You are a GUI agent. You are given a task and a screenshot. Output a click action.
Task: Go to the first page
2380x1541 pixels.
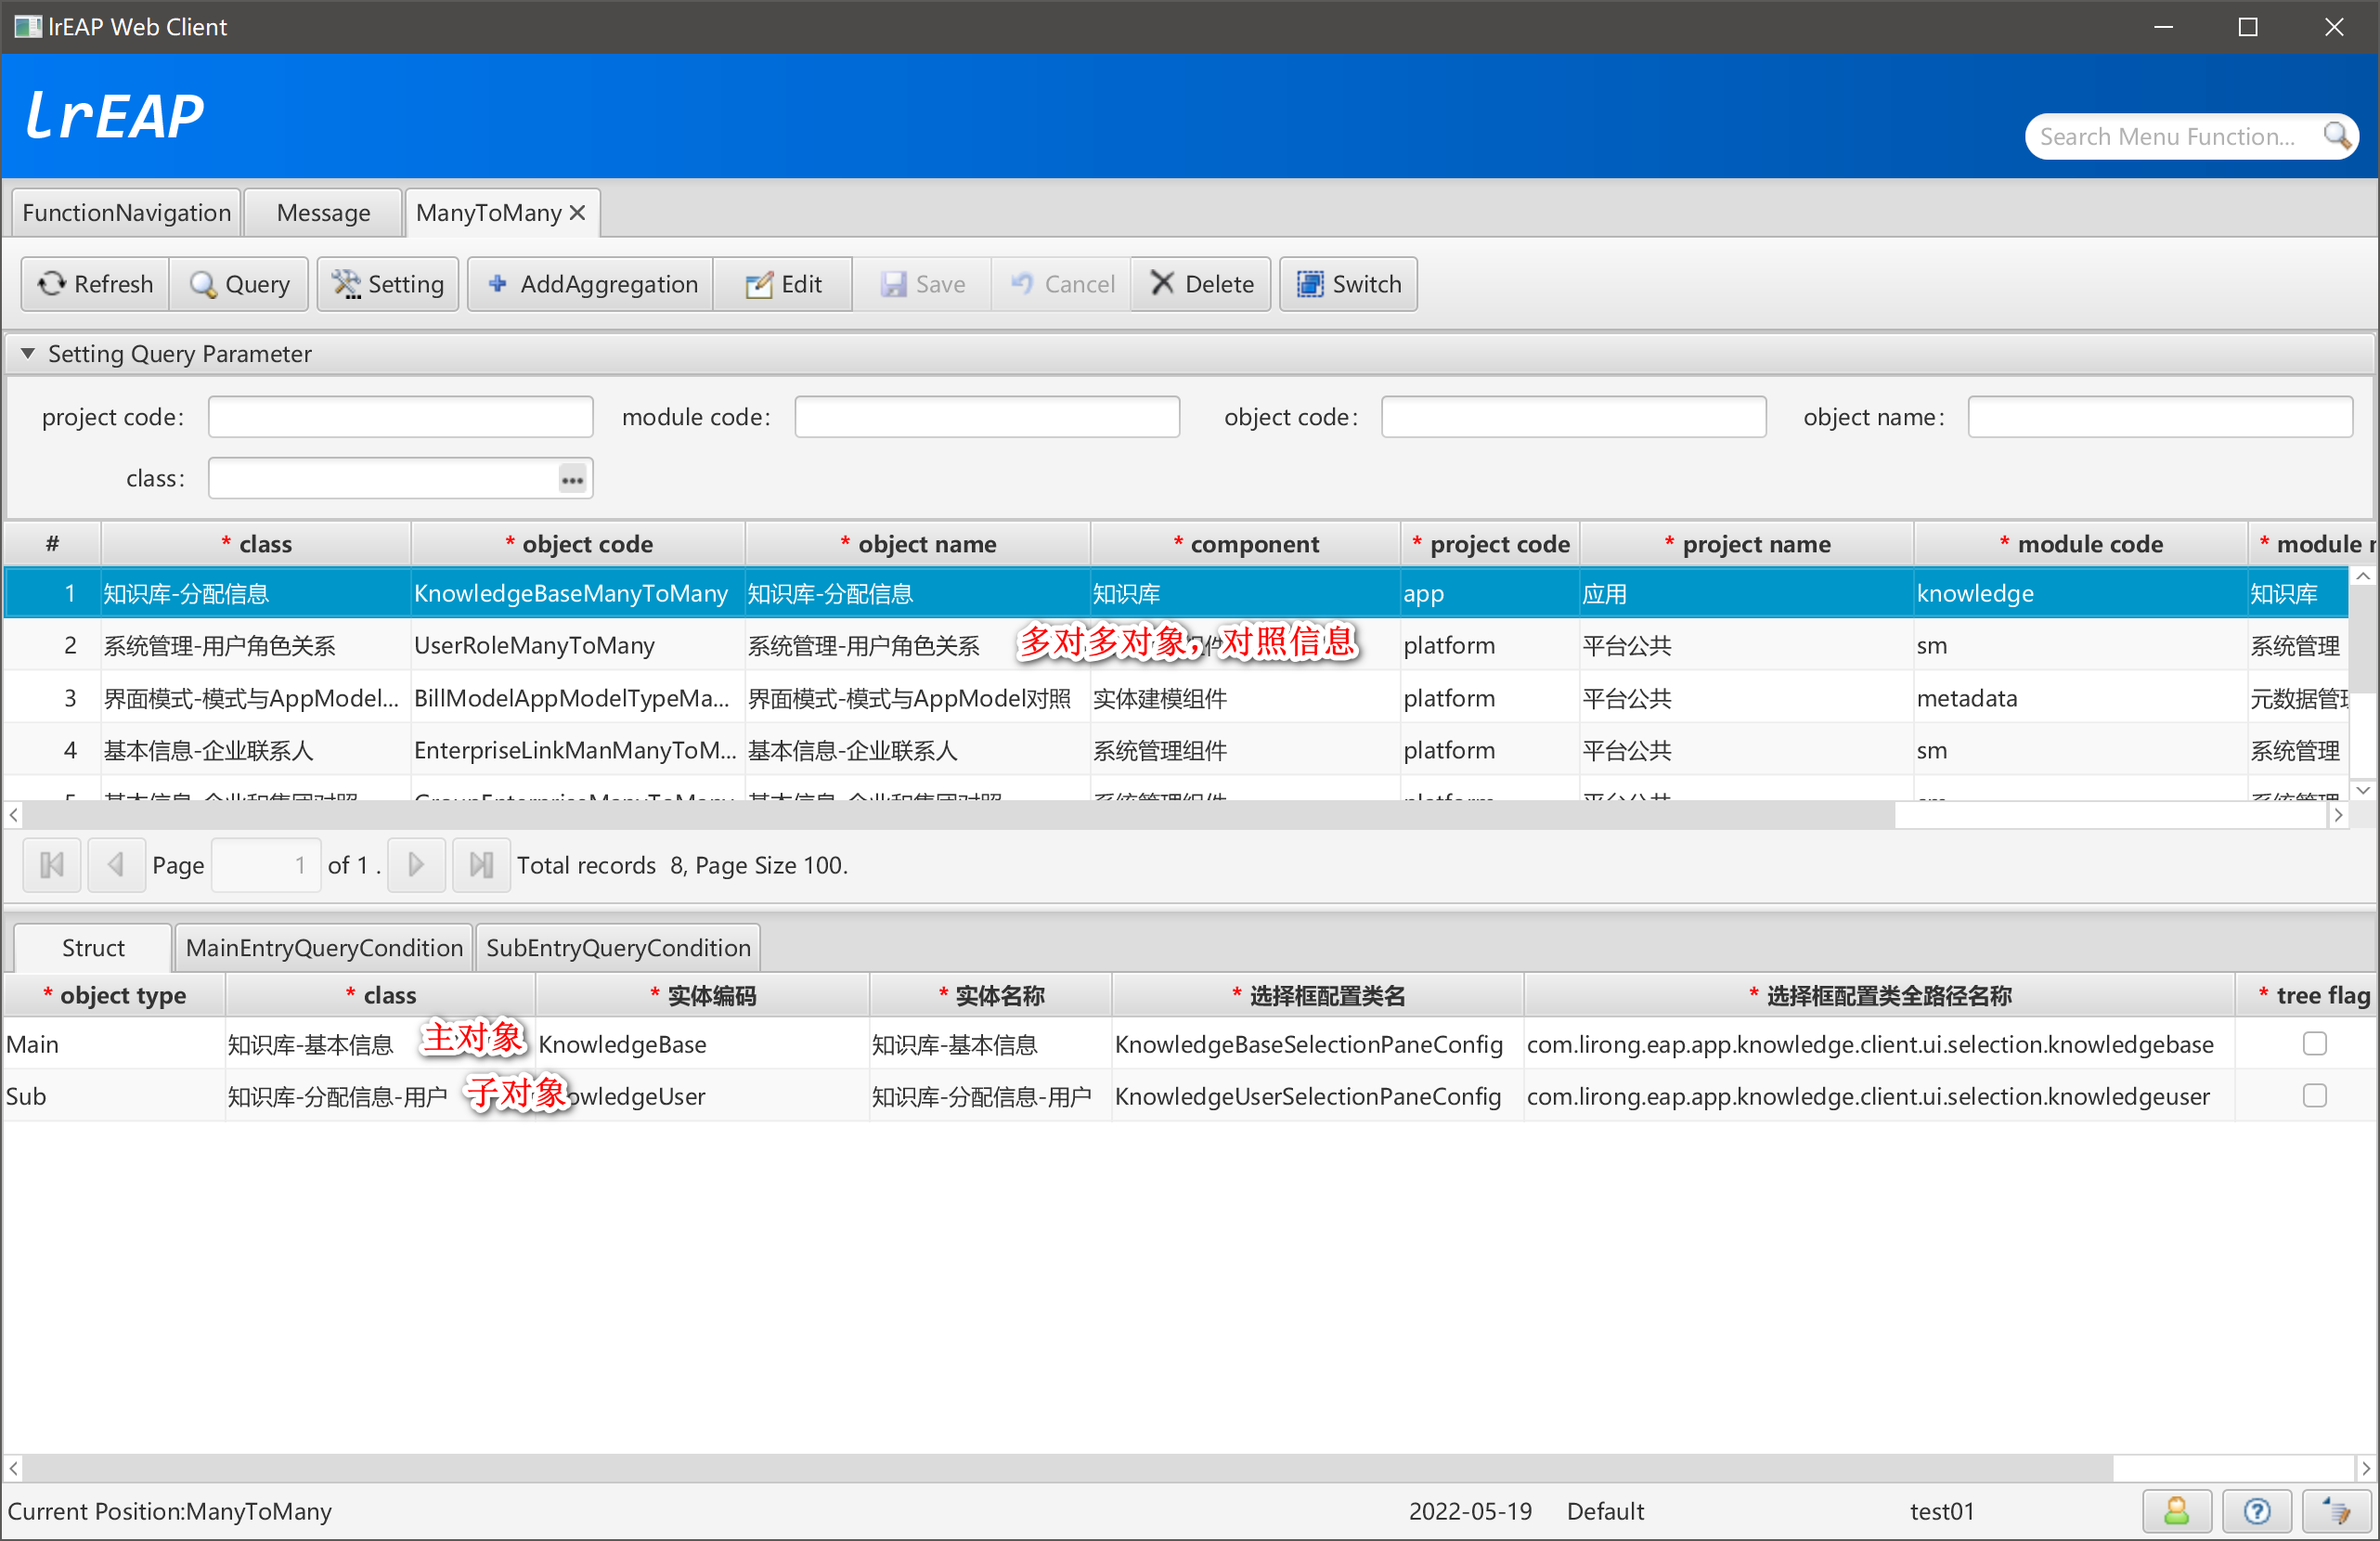coord(52,864)
